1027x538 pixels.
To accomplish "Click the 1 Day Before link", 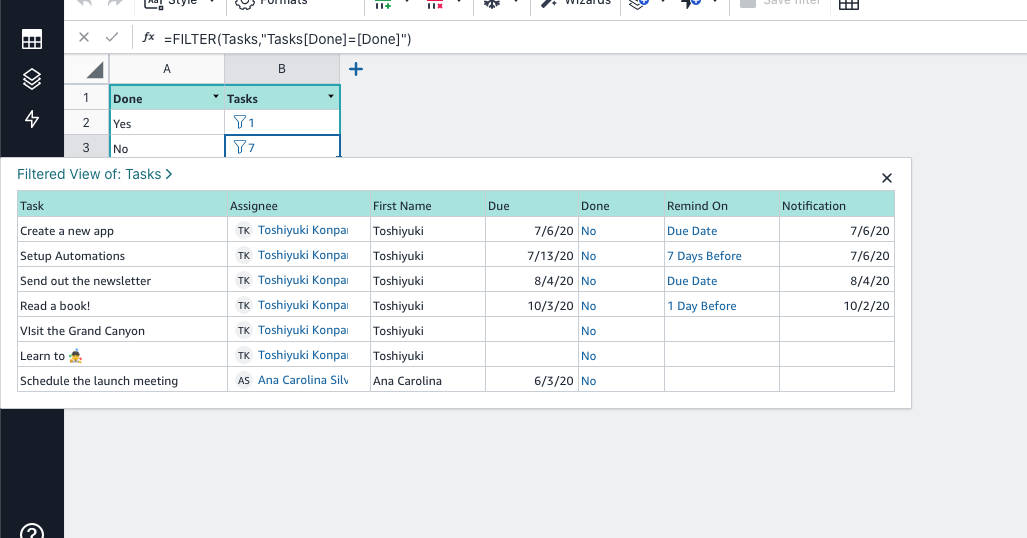I will pos(701,306).
